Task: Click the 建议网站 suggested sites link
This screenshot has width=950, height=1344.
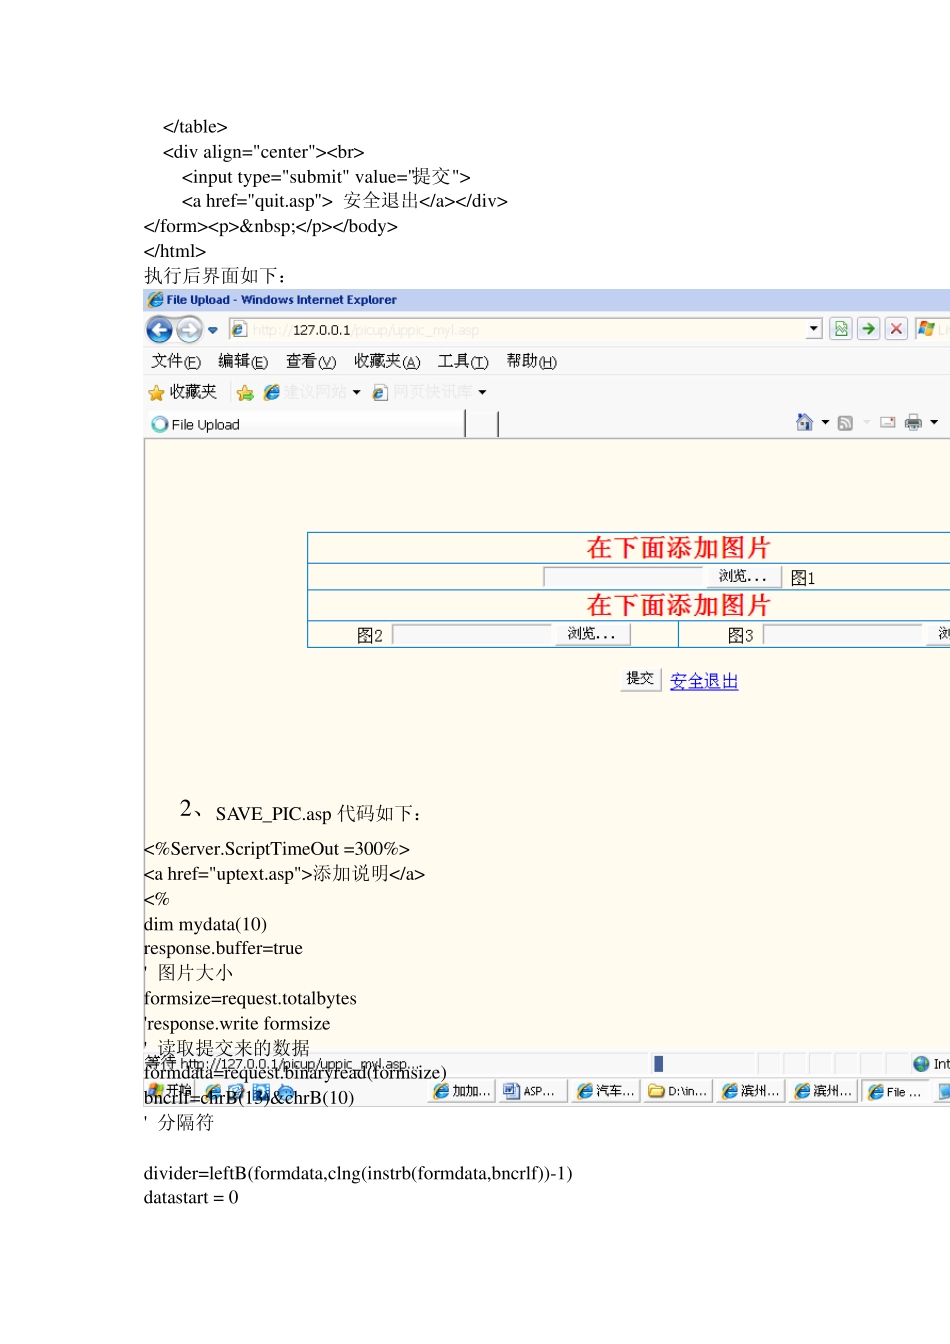Action: pyautogui.click(x=306, y=392)
